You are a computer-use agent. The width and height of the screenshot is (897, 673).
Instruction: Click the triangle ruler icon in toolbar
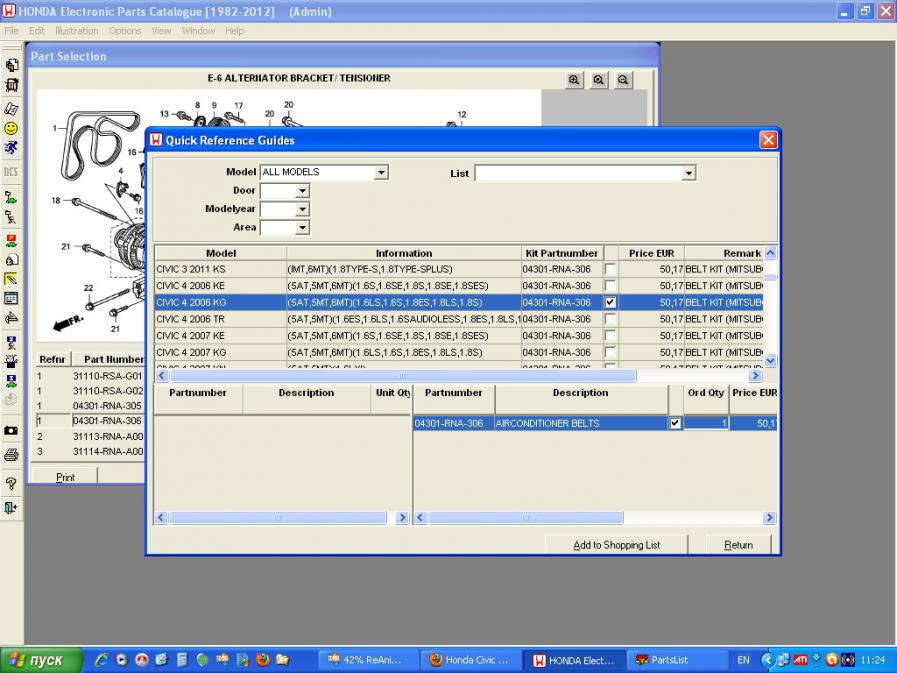(x=11, y=318)
